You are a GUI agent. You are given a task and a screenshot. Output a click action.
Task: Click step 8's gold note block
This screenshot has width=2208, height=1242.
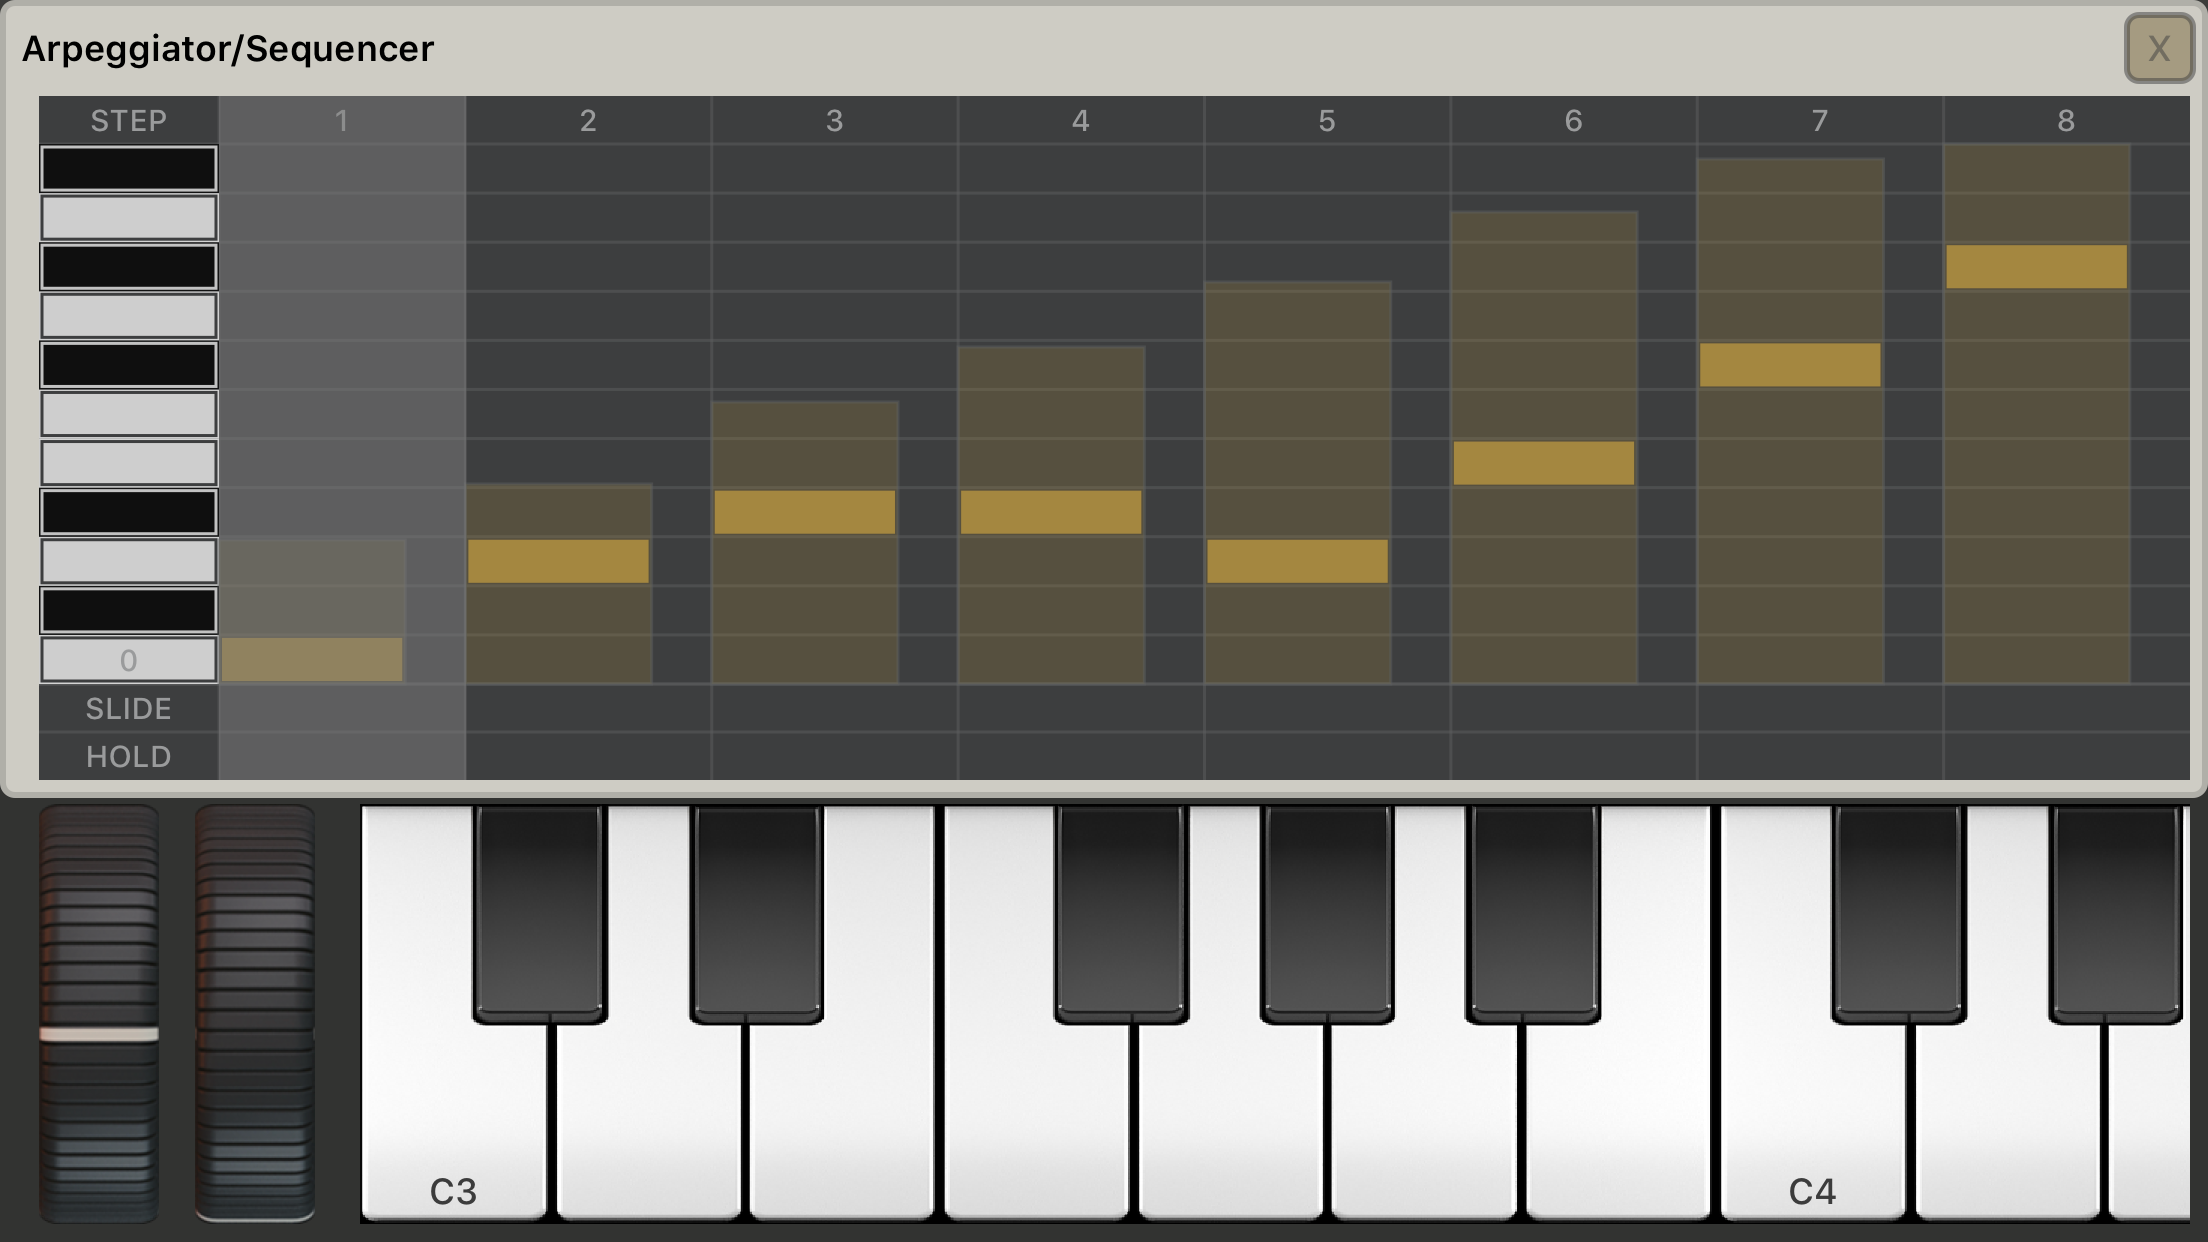point(2037,267)
